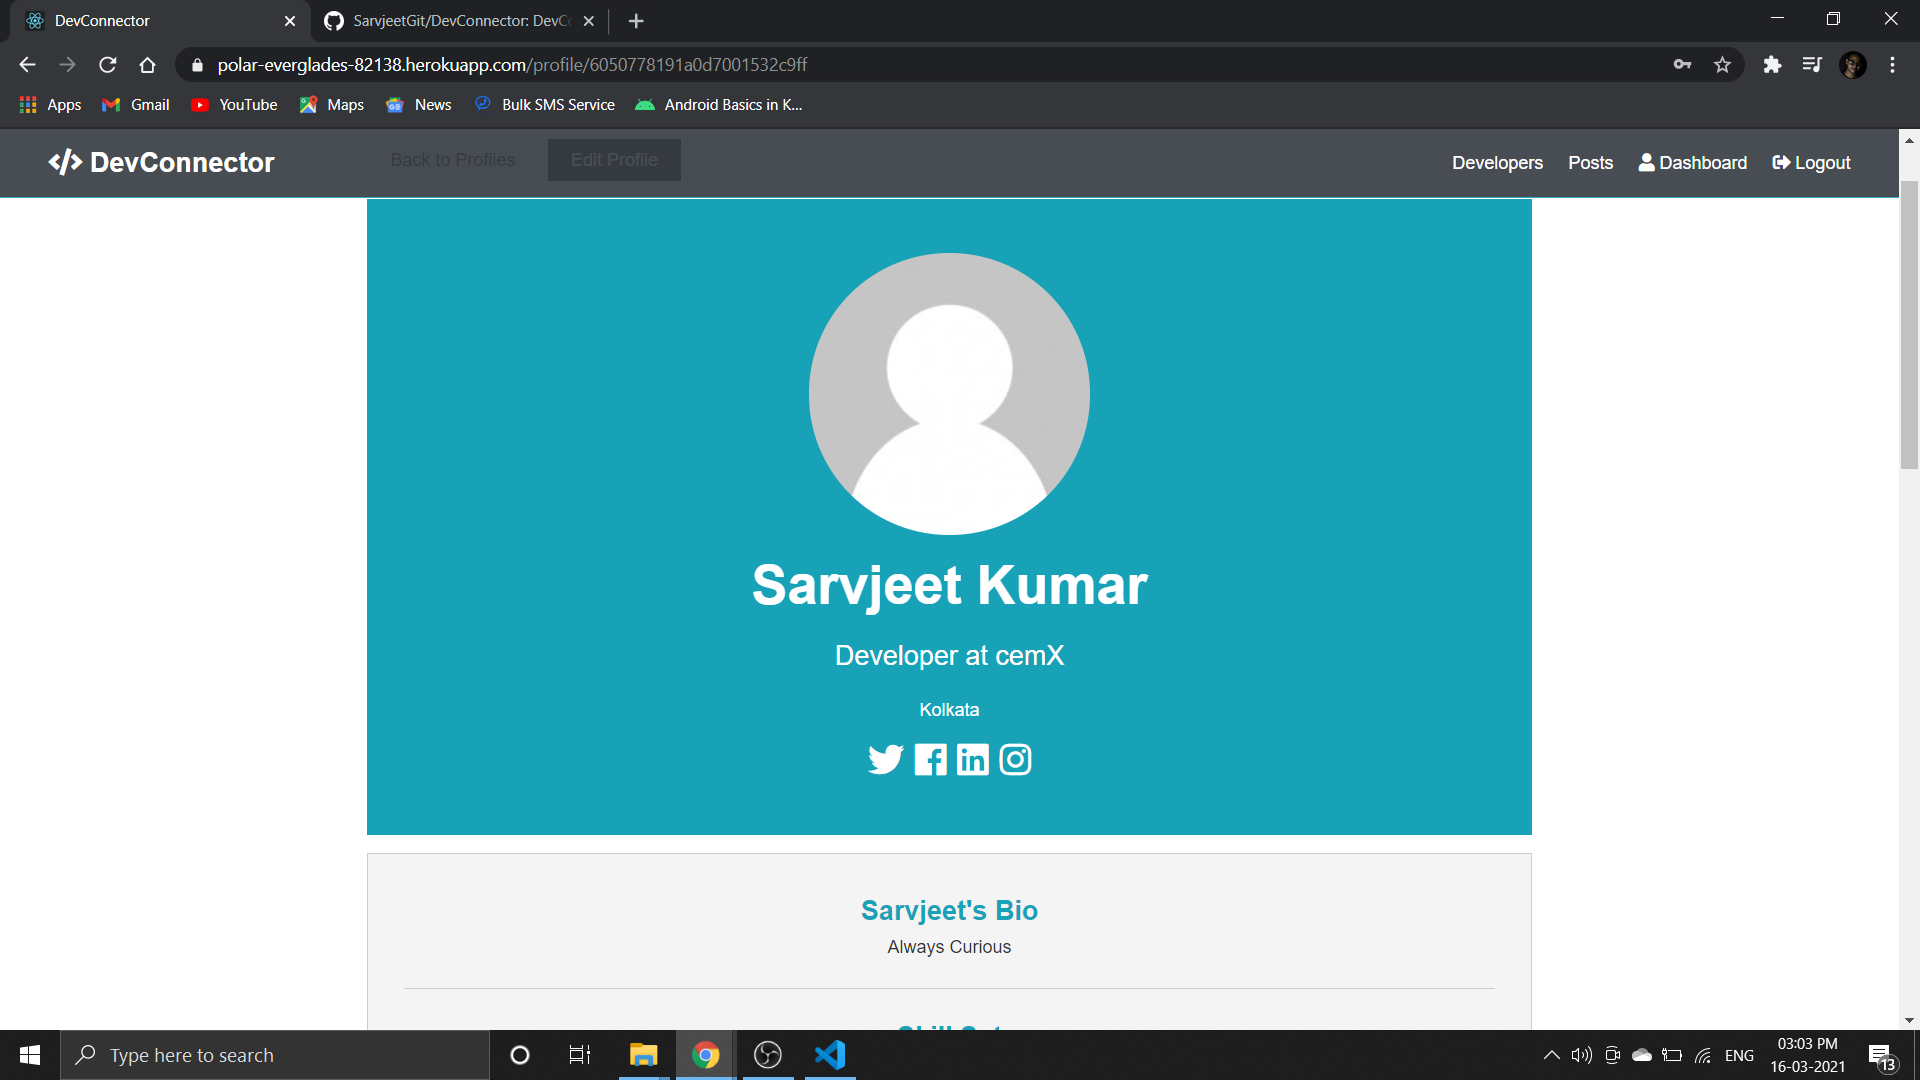The width and height of the screenshot is (1920, 1080).
Task: Scroll down to Skill Set section
Action: pyautogui.click(x=949, y=1022)
